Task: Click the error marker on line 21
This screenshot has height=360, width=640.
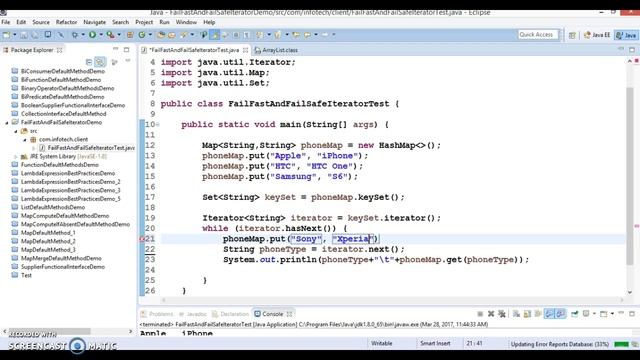Action: click(142, 239)
